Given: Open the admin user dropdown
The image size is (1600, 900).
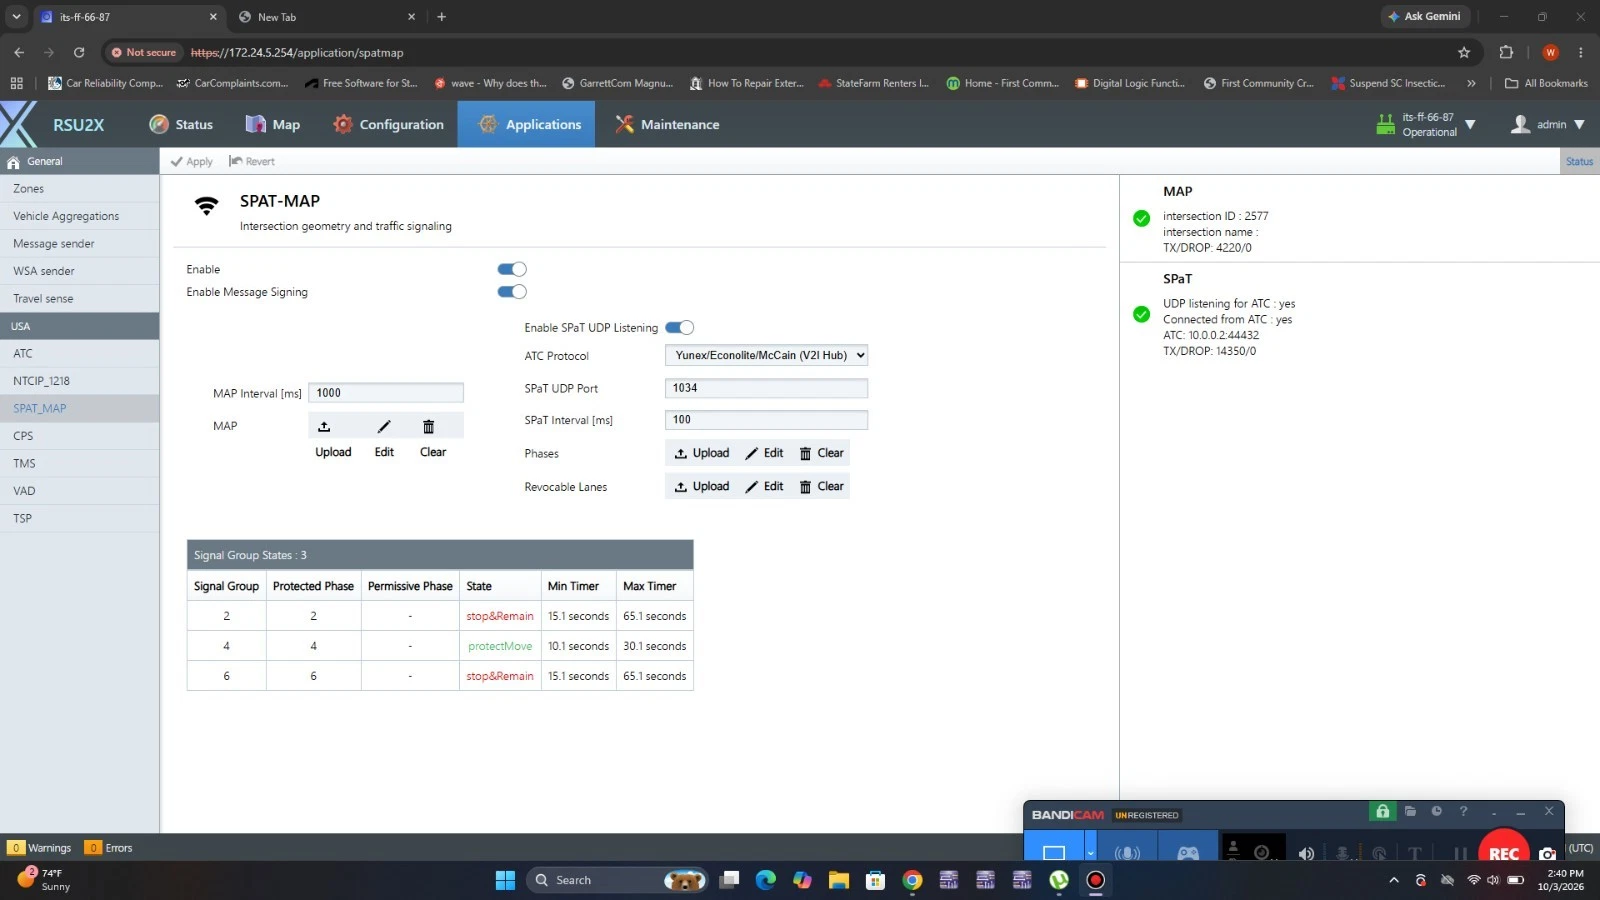Looking at the screenshot, I should [x=1579, y=125].
